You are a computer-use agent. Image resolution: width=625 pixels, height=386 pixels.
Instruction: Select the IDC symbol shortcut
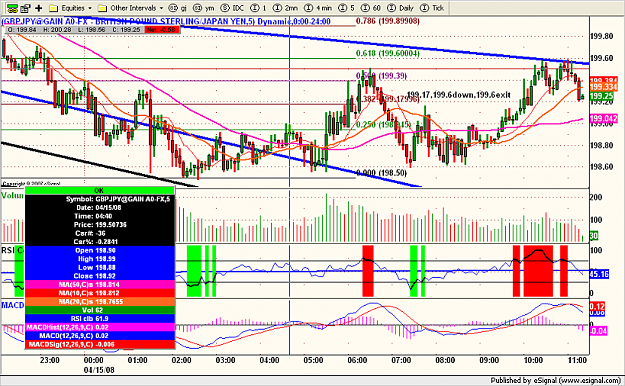coord(233,8)
